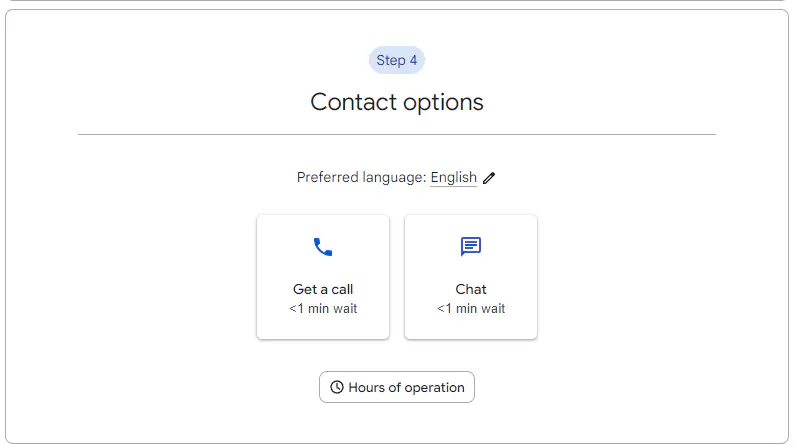Screen dimensions: 795x447
Task: Click the clock icon in the hours button
Action: (x=337, y=387)
